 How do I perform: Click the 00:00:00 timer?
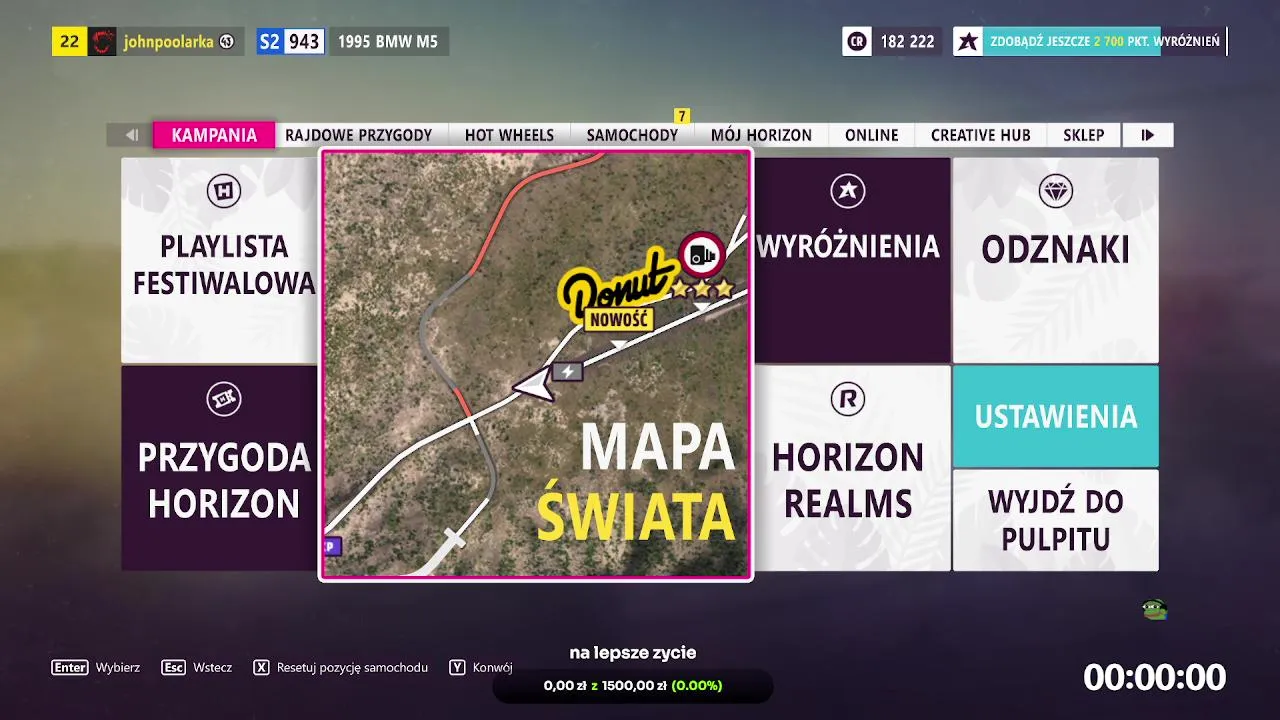[1154, 677]
